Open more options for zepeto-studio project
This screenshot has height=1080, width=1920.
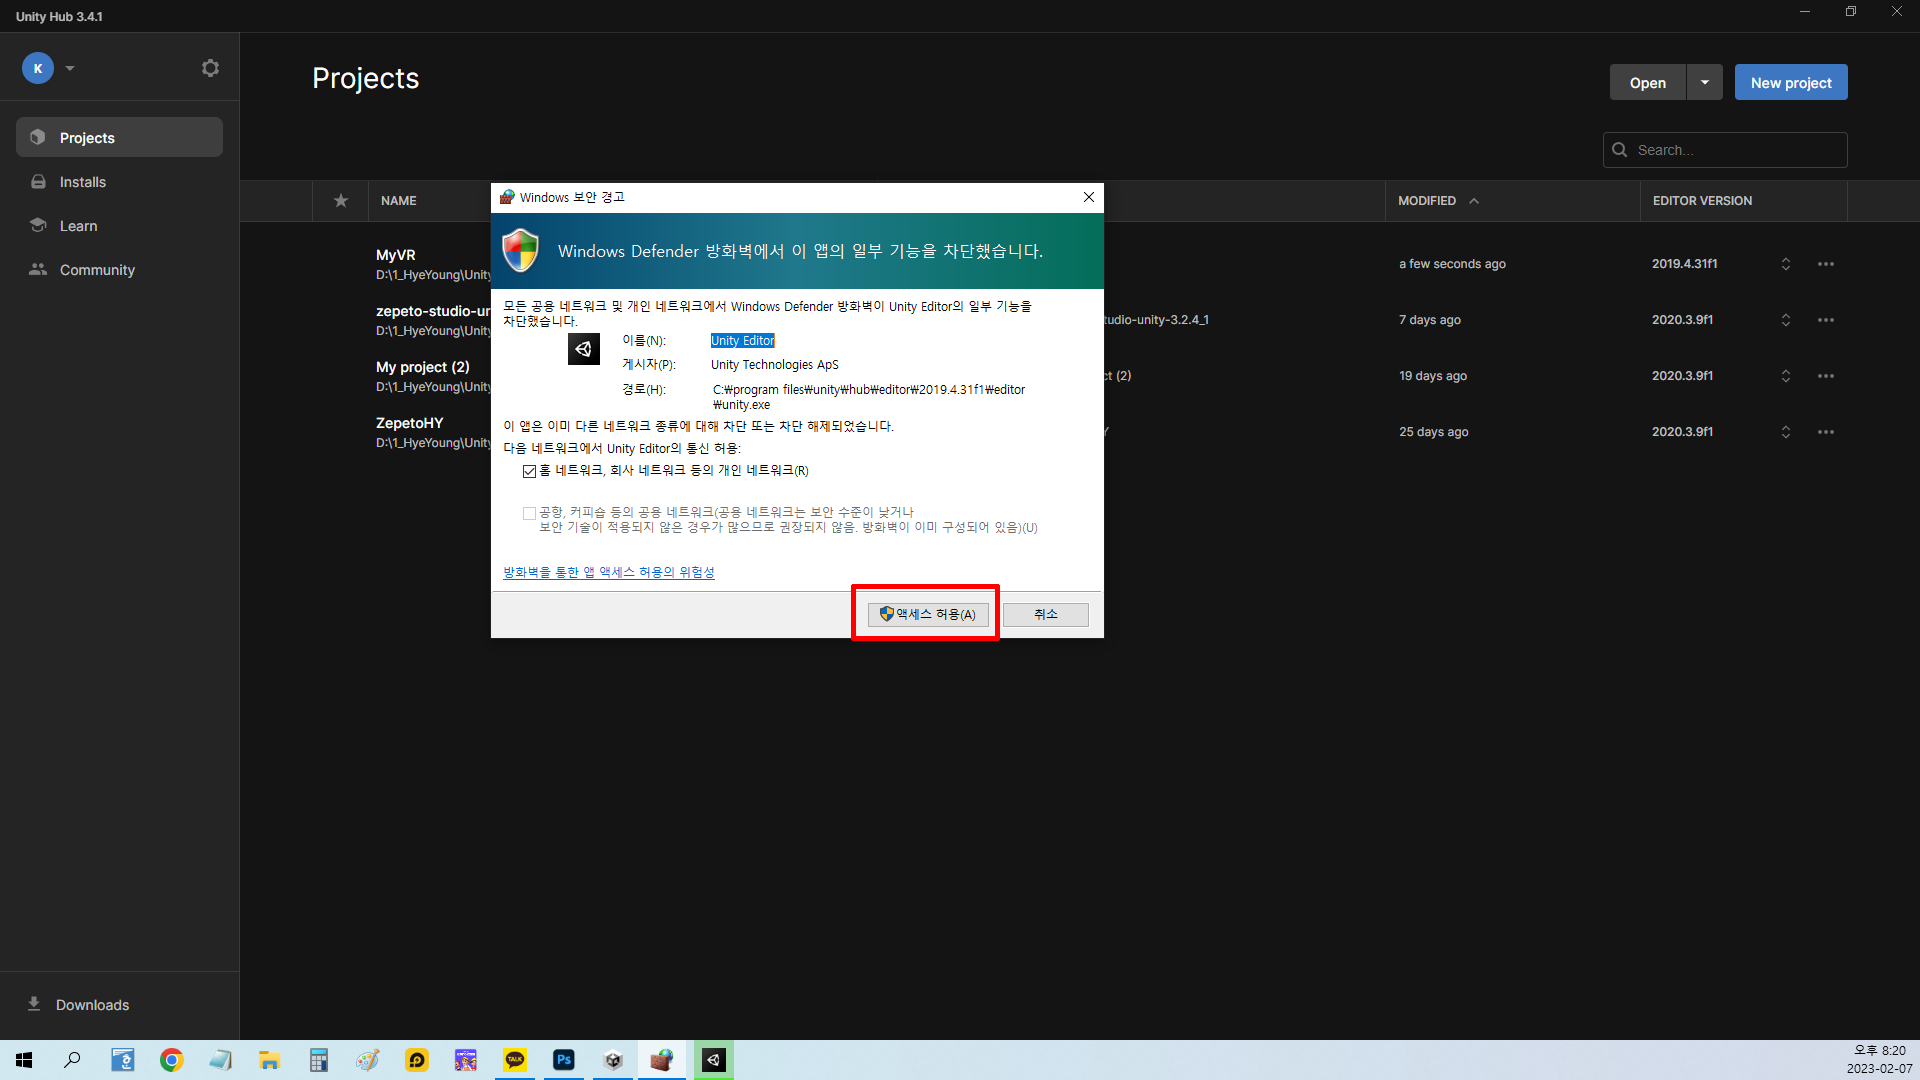point(1826,320)
